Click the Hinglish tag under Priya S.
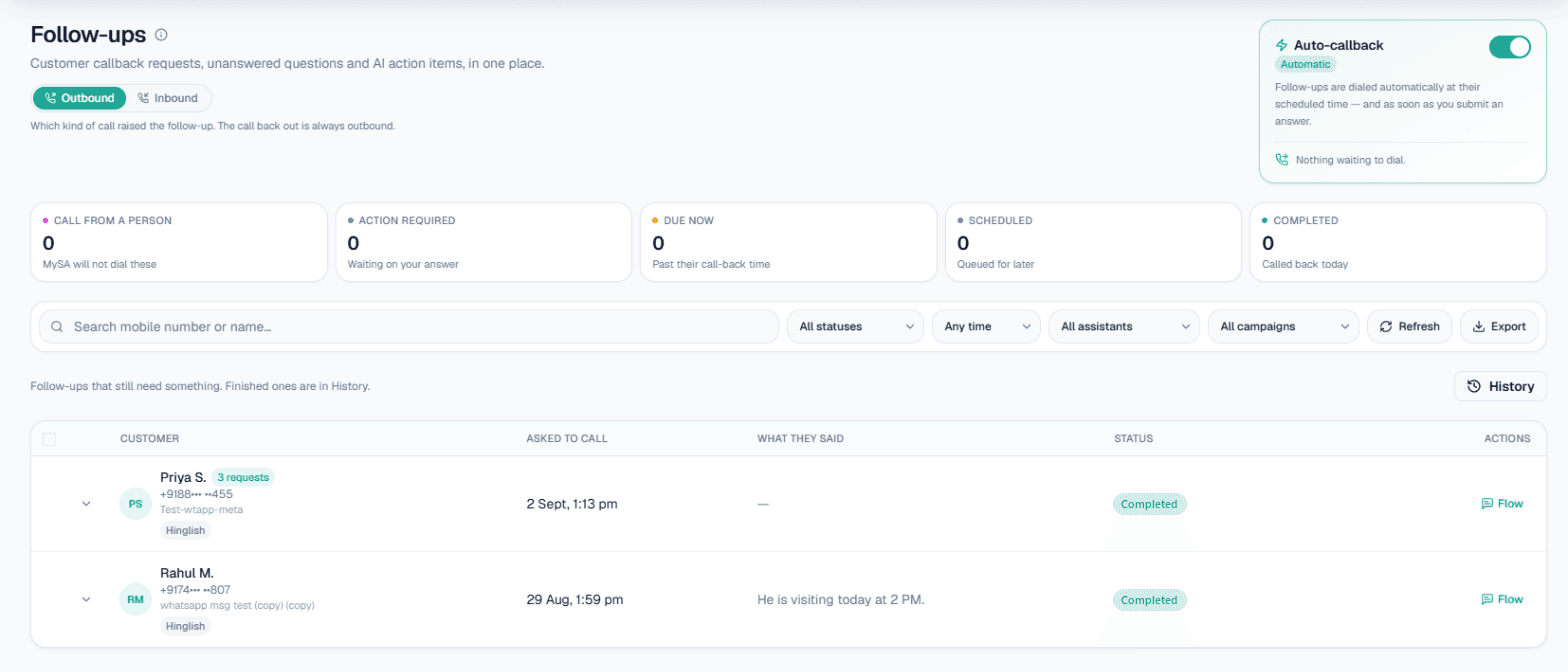1568x672 pixels. 185,530
